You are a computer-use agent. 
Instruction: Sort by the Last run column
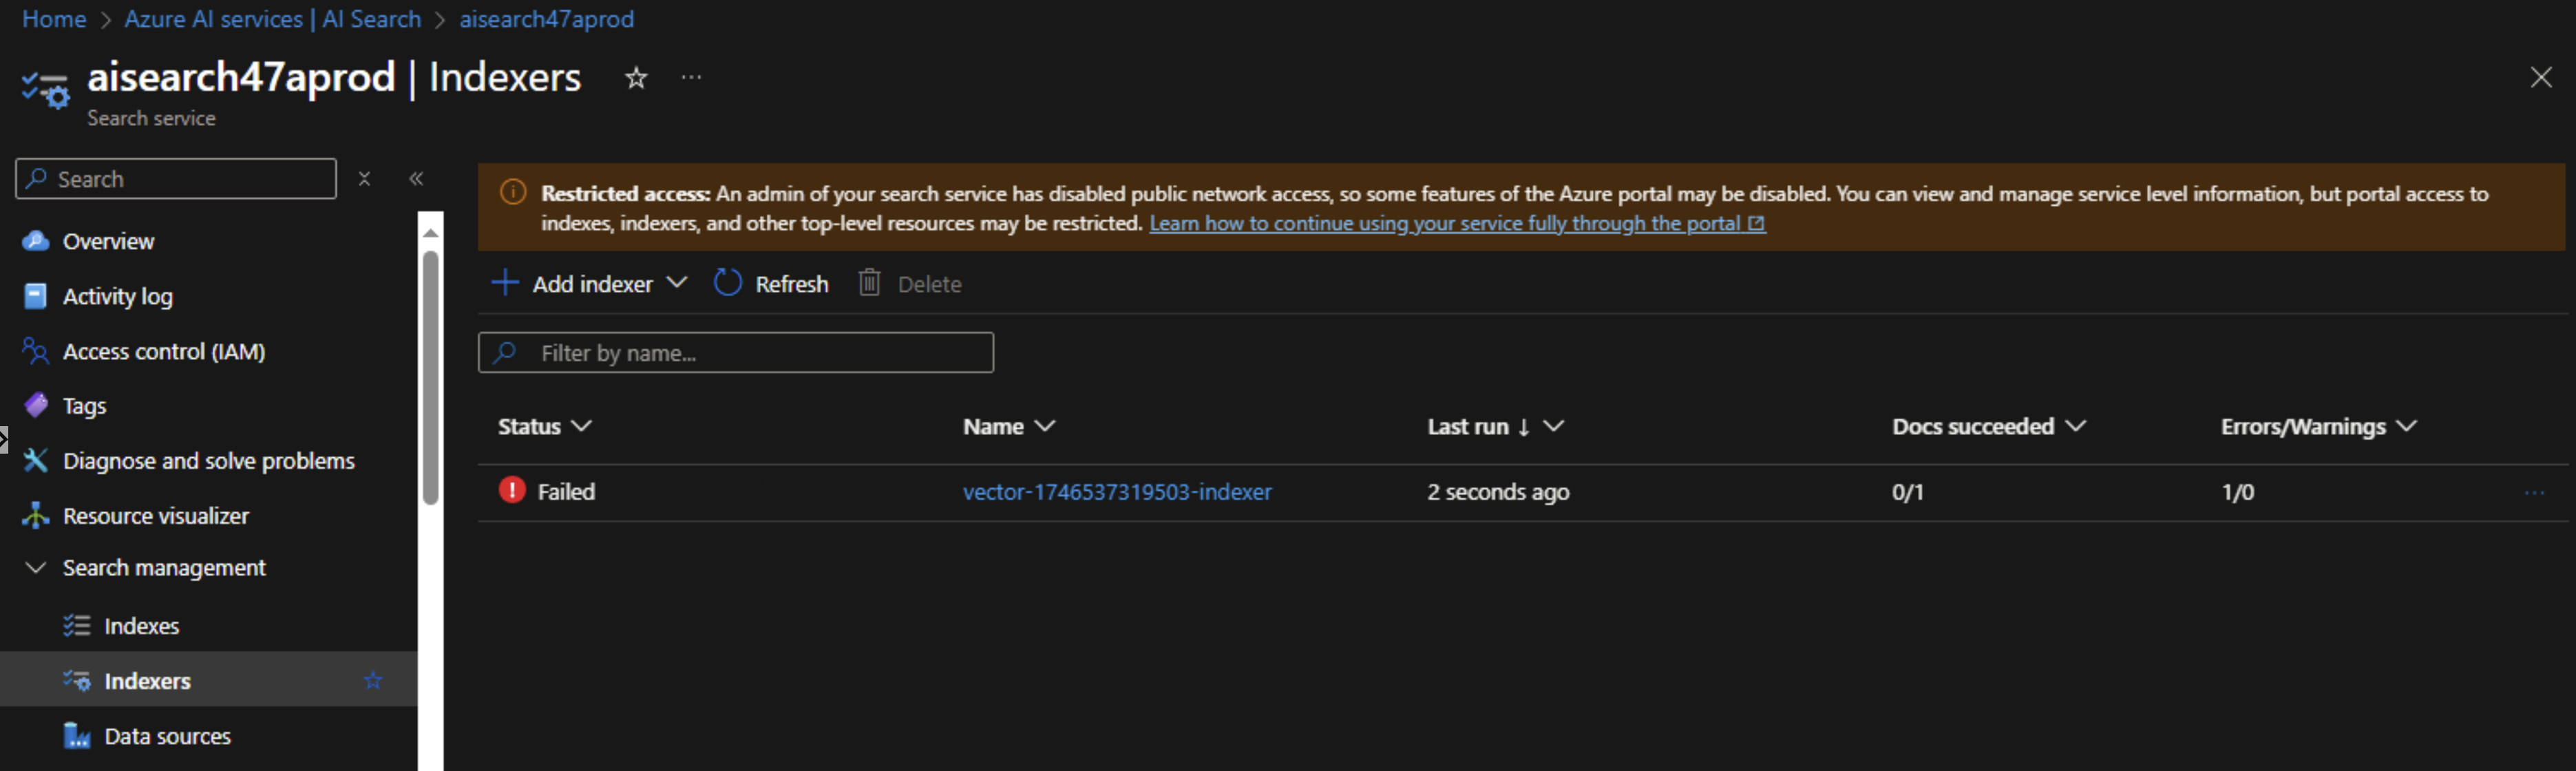[1495, 427]
